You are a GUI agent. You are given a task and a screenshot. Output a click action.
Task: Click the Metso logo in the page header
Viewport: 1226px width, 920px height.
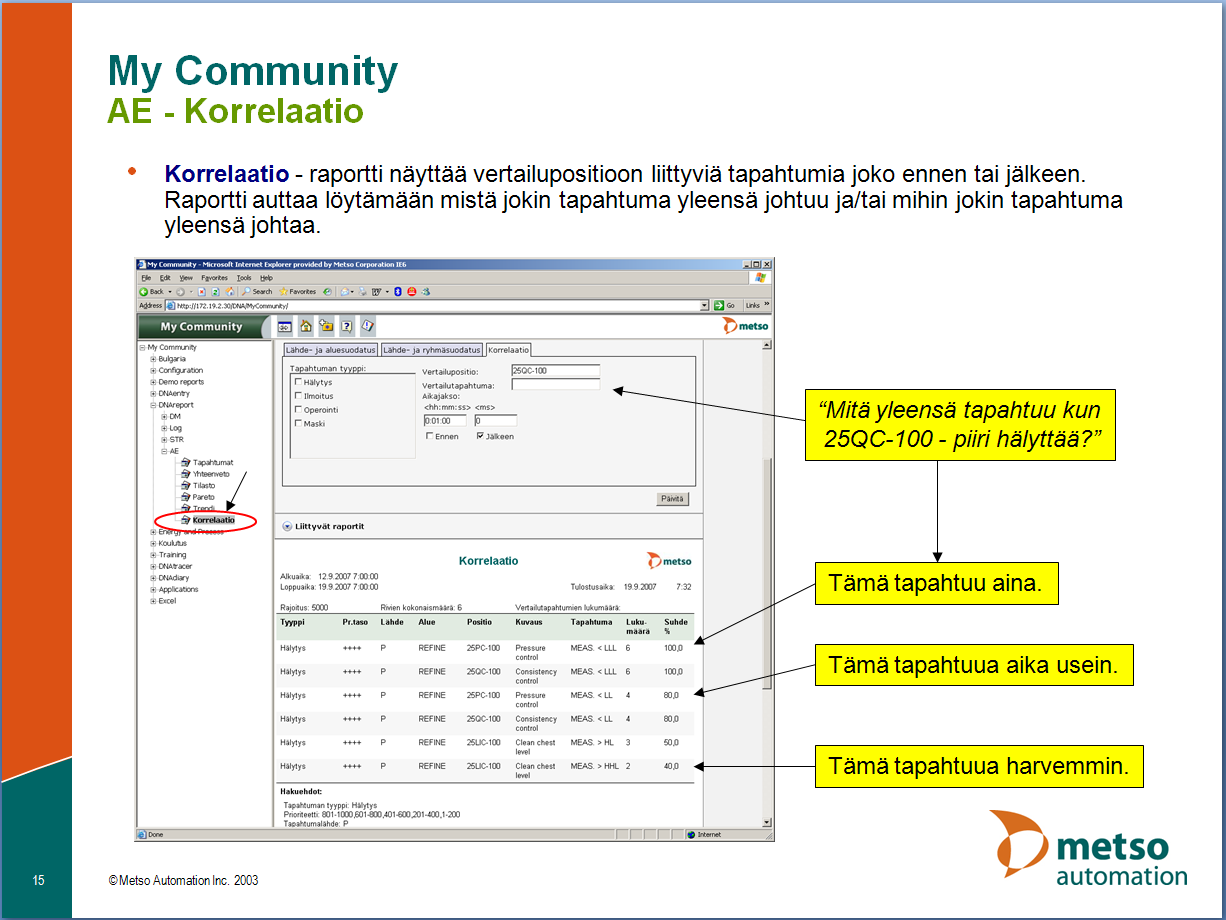click(x=746, y=326)
